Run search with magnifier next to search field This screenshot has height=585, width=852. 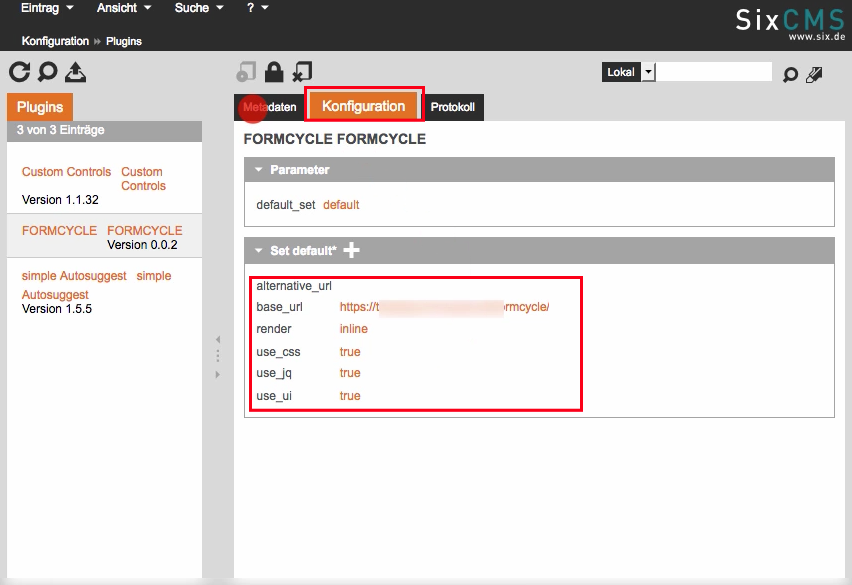(x=790, y=74)
